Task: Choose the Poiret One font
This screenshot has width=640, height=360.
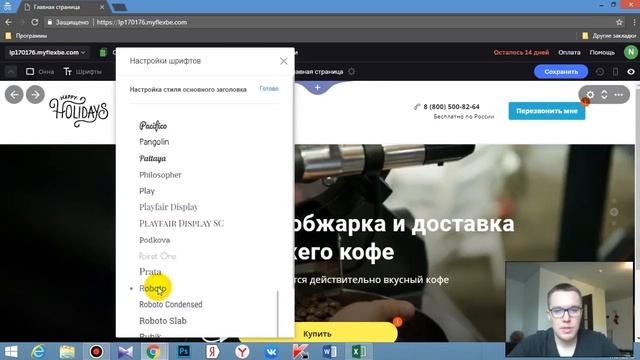Action: click(x=157, y=256)
